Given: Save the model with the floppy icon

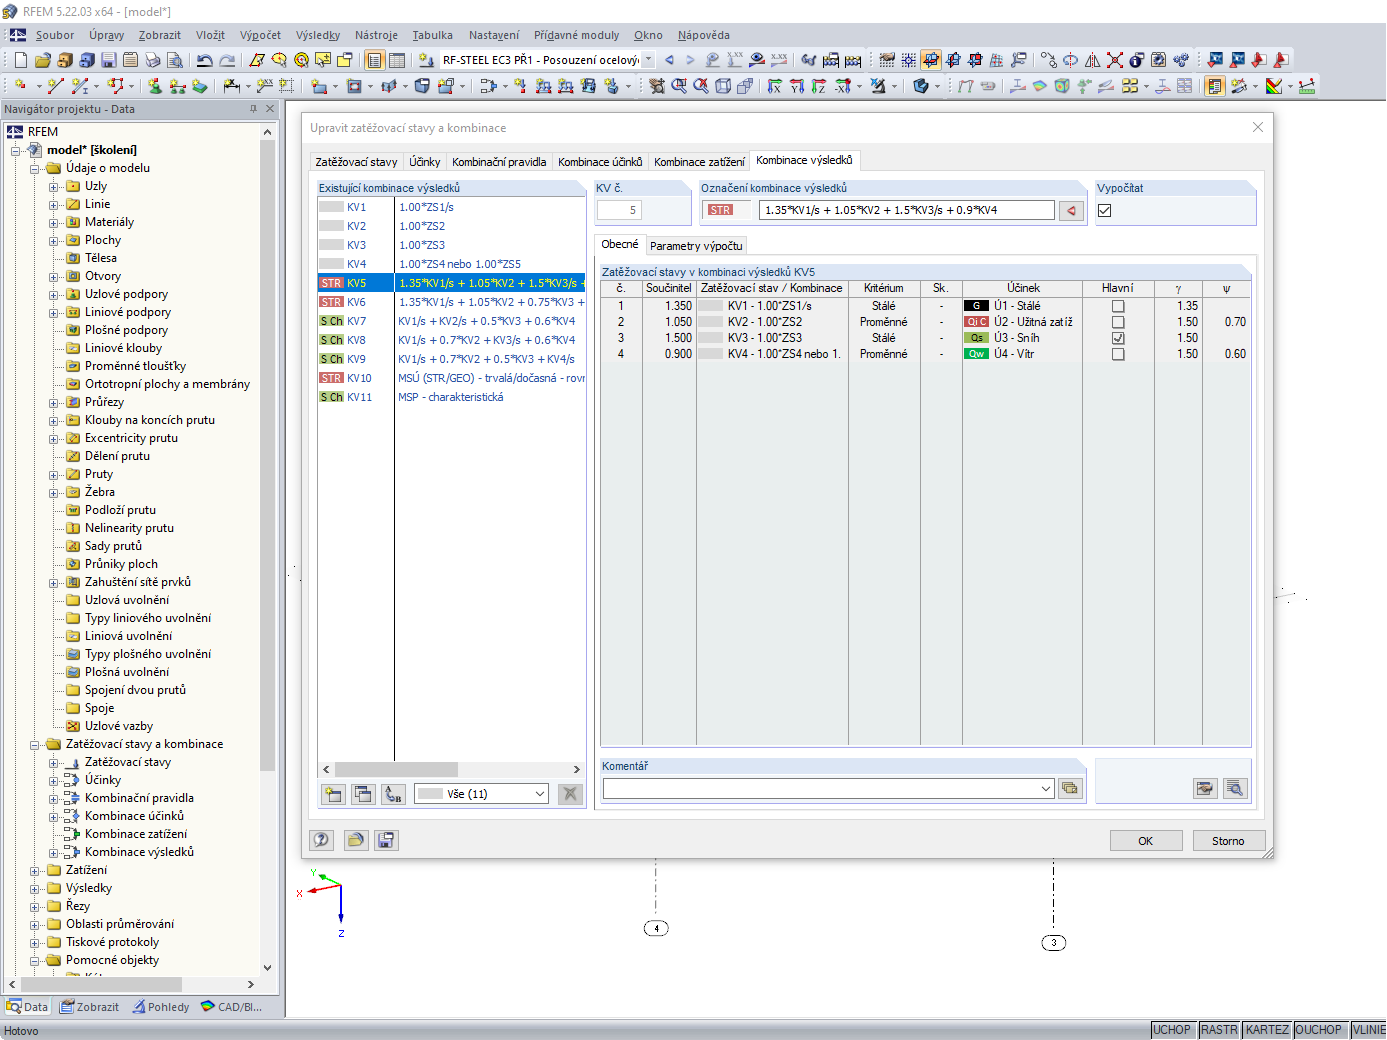Looking at the screenshot, I should (109, 60).
